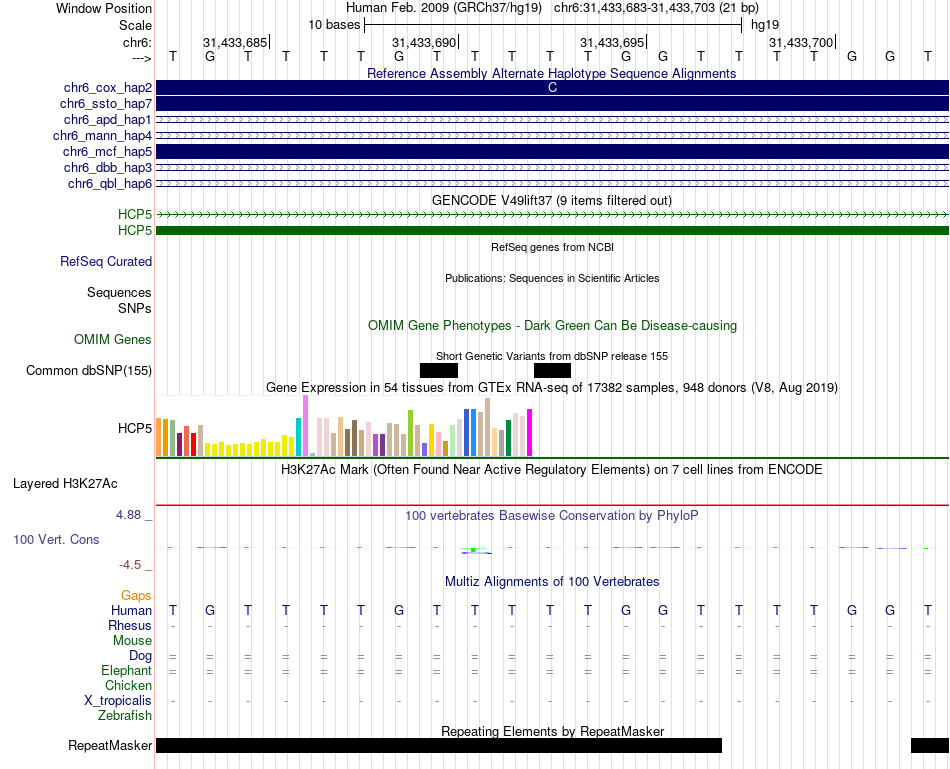Click the 31,433,690 position ruler label
The width and height of the screenshot is (950, 769).
click(424, 42)
